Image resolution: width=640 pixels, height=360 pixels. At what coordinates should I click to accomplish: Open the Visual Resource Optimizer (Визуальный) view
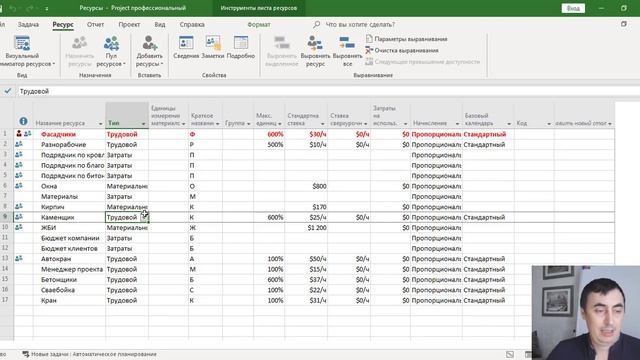(22, 51)
